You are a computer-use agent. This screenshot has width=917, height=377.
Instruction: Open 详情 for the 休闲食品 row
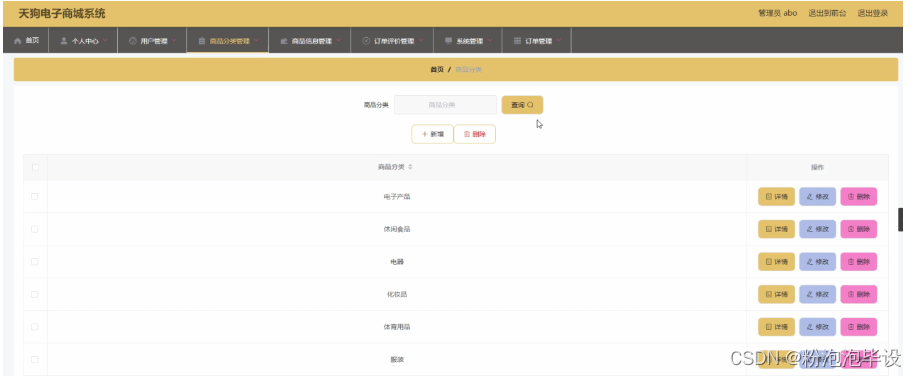(776, 229)
